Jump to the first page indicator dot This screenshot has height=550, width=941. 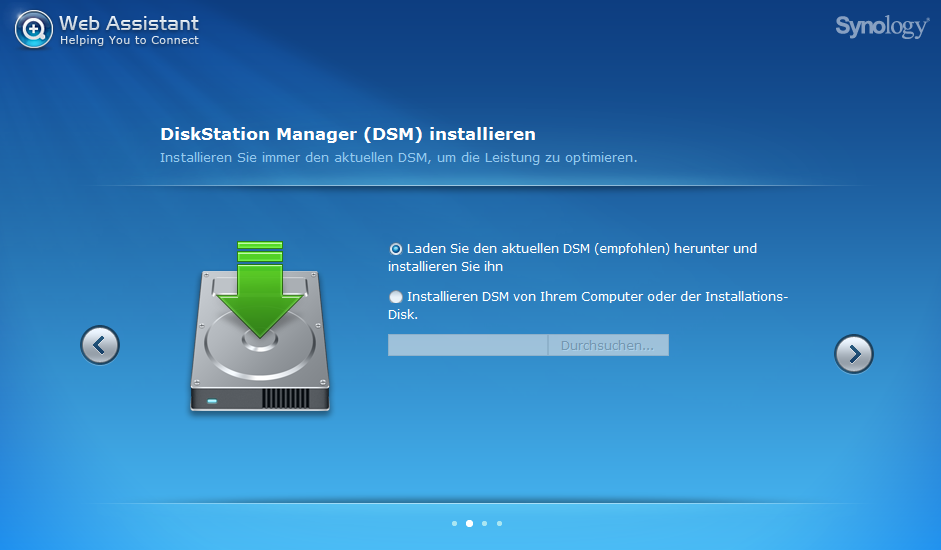click(x=454, y=524)
